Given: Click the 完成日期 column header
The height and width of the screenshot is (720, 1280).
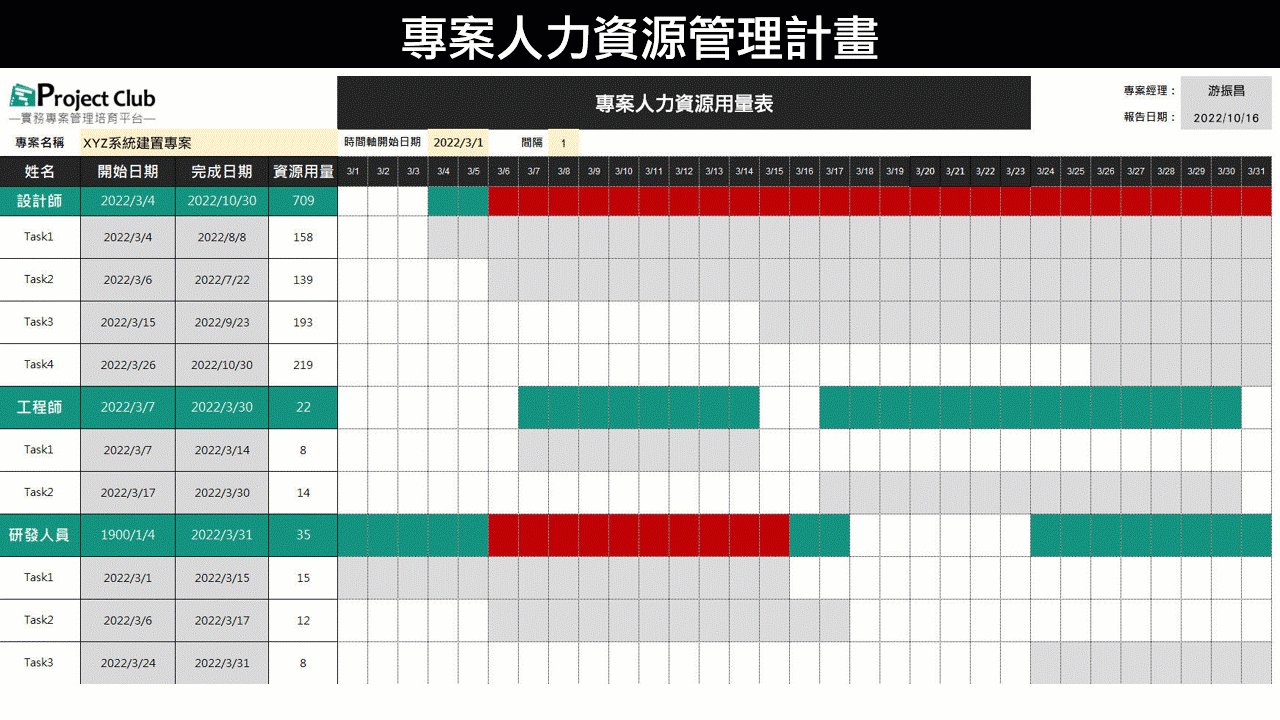Looking at the screenshot, I should tap(222, 172).
